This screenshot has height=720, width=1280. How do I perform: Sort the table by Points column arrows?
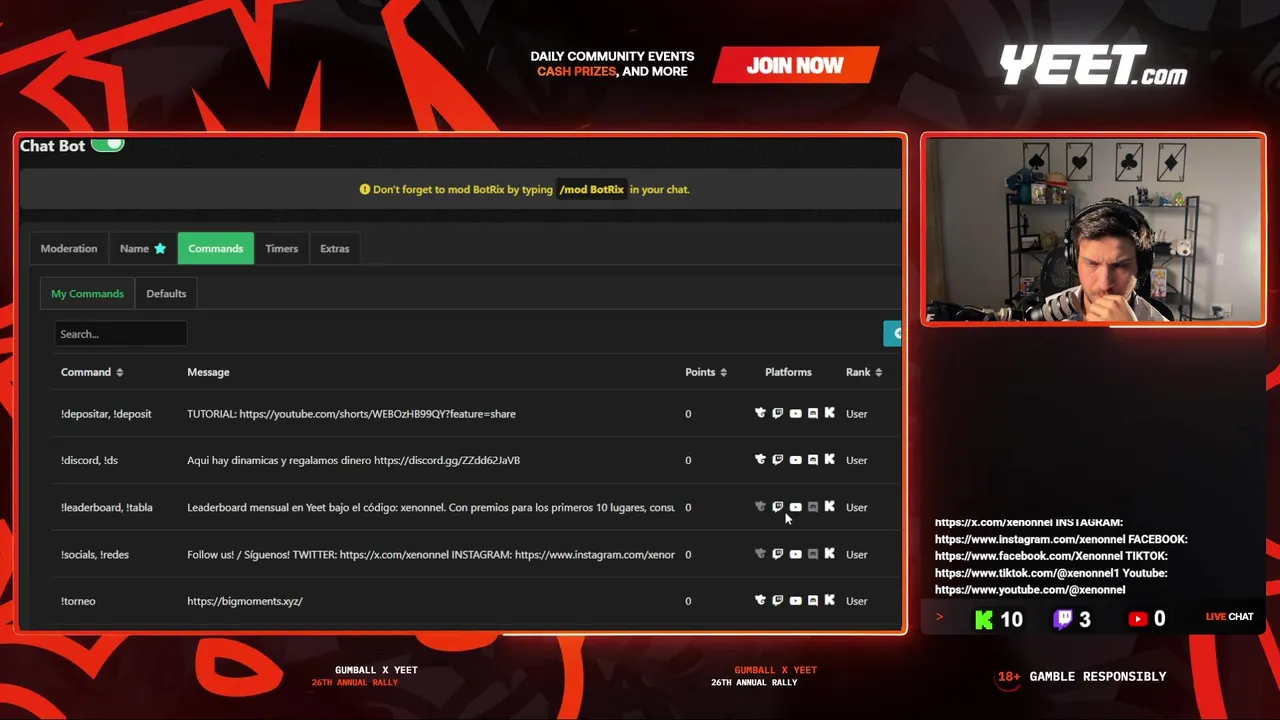(723, 372)
